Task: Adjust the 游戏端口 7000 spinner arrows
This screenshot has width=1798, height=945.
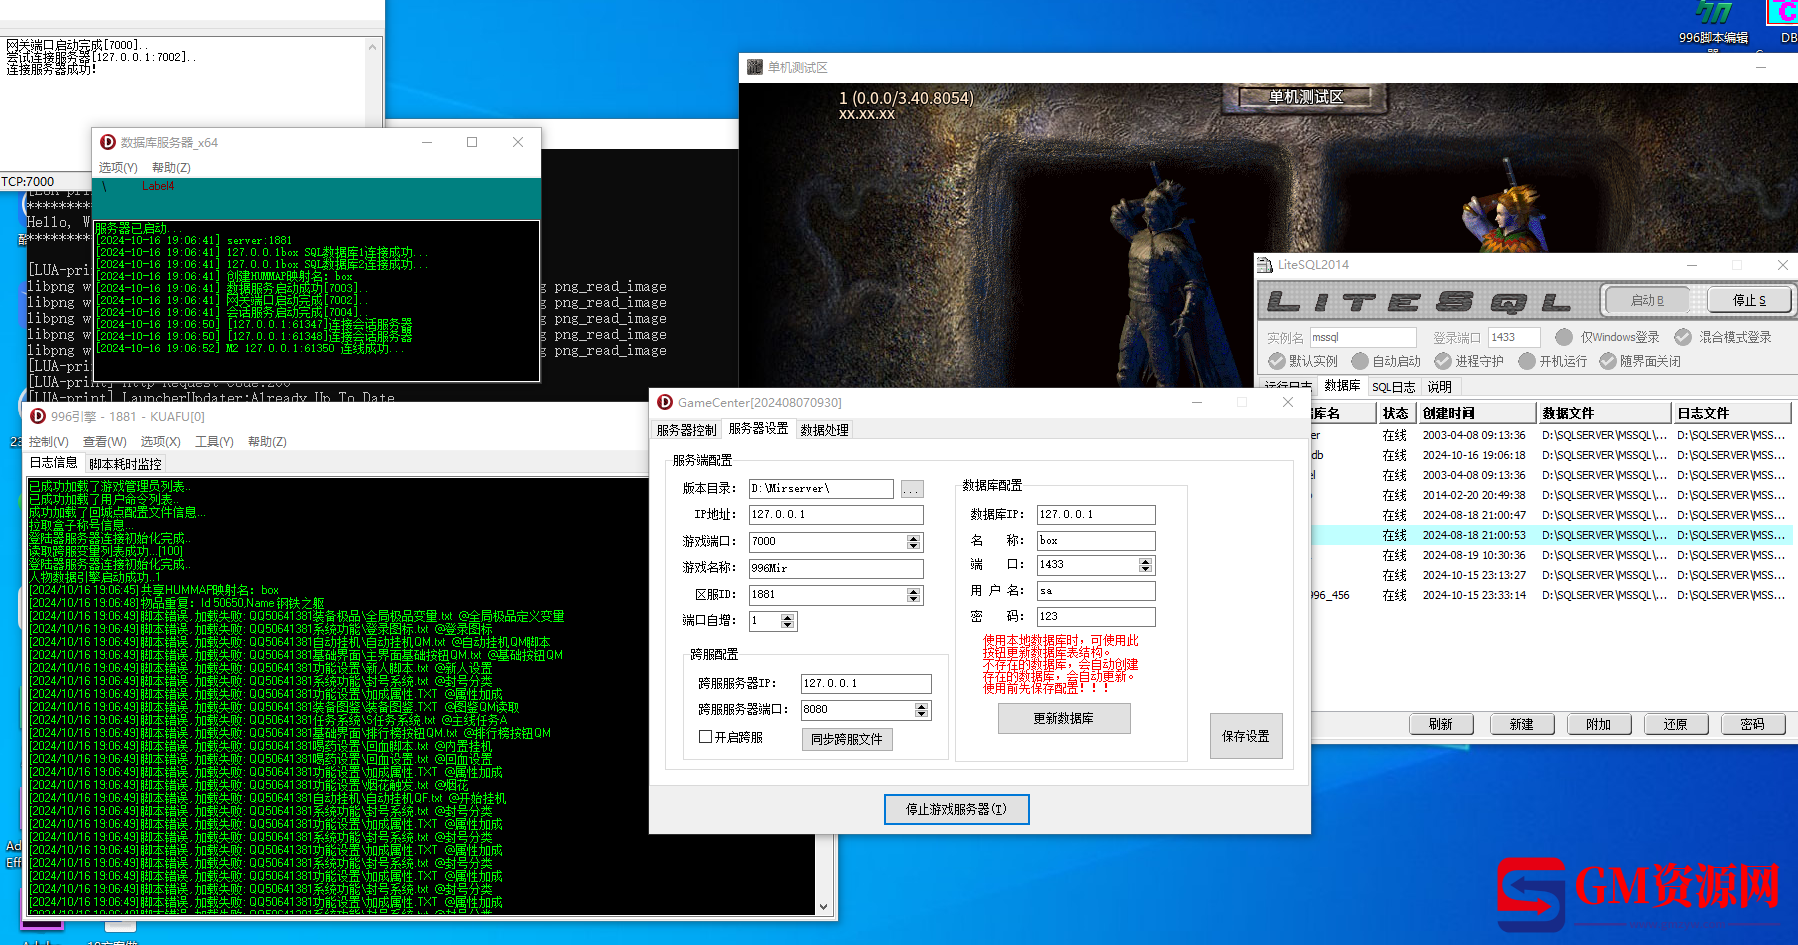Action: 913,541
